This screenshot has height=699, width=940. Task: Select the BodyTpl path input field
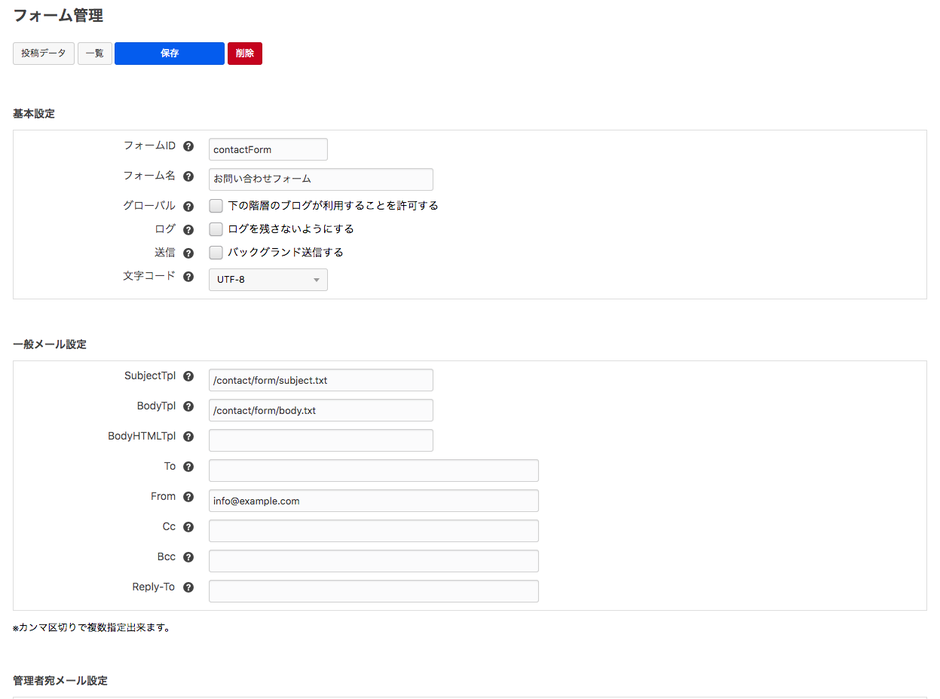pos(320,410)
